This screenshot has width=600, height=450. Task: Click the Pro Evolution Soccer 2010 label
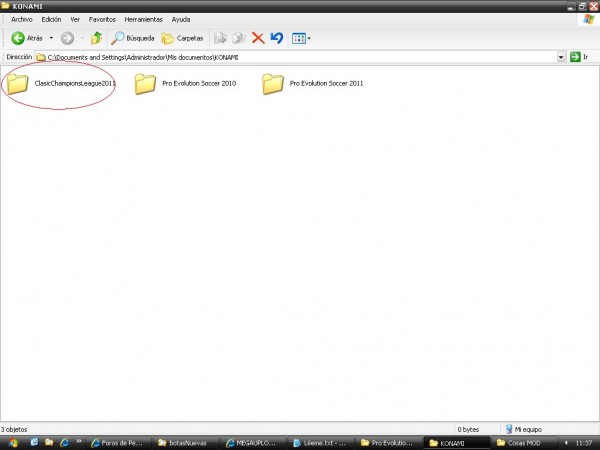pos(199,83)
